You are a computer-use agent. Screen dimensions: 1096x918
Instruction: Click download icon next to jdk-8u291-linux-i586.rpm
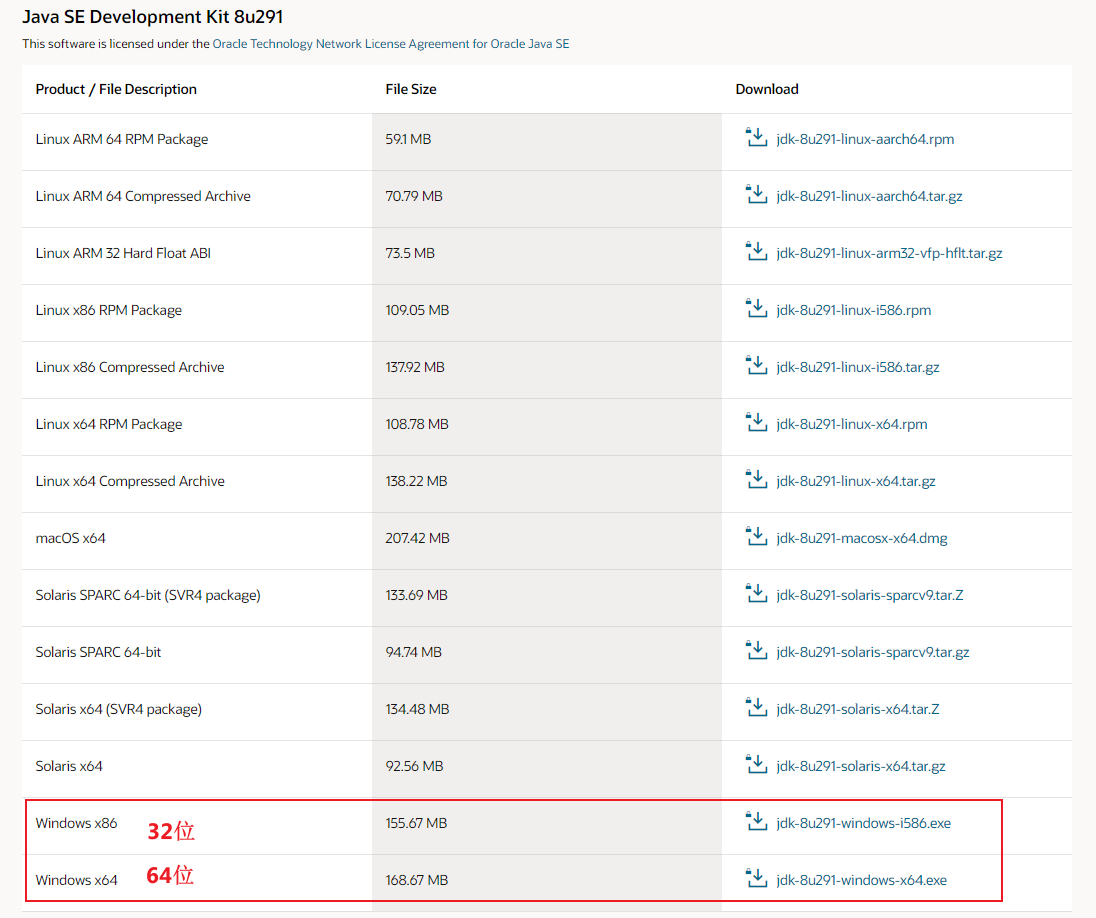tap(756, 309)
